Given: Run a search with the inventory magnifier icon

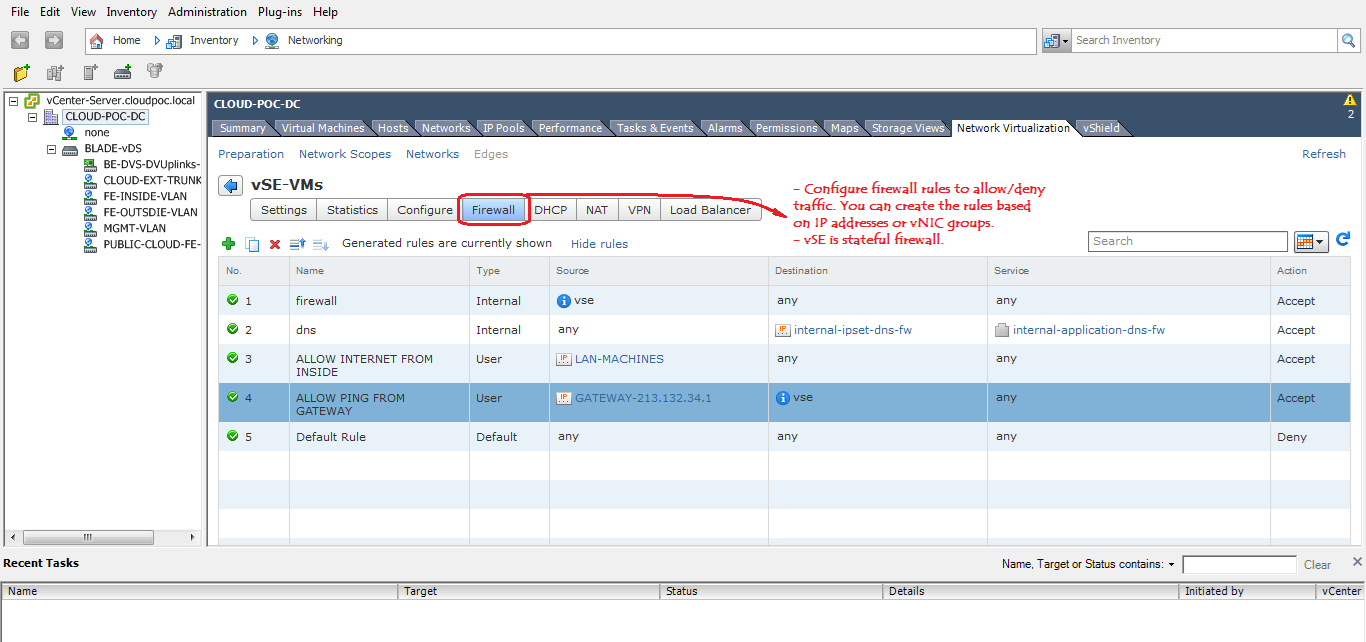Looking at the screenshot, I should [x=1347, y=40].
